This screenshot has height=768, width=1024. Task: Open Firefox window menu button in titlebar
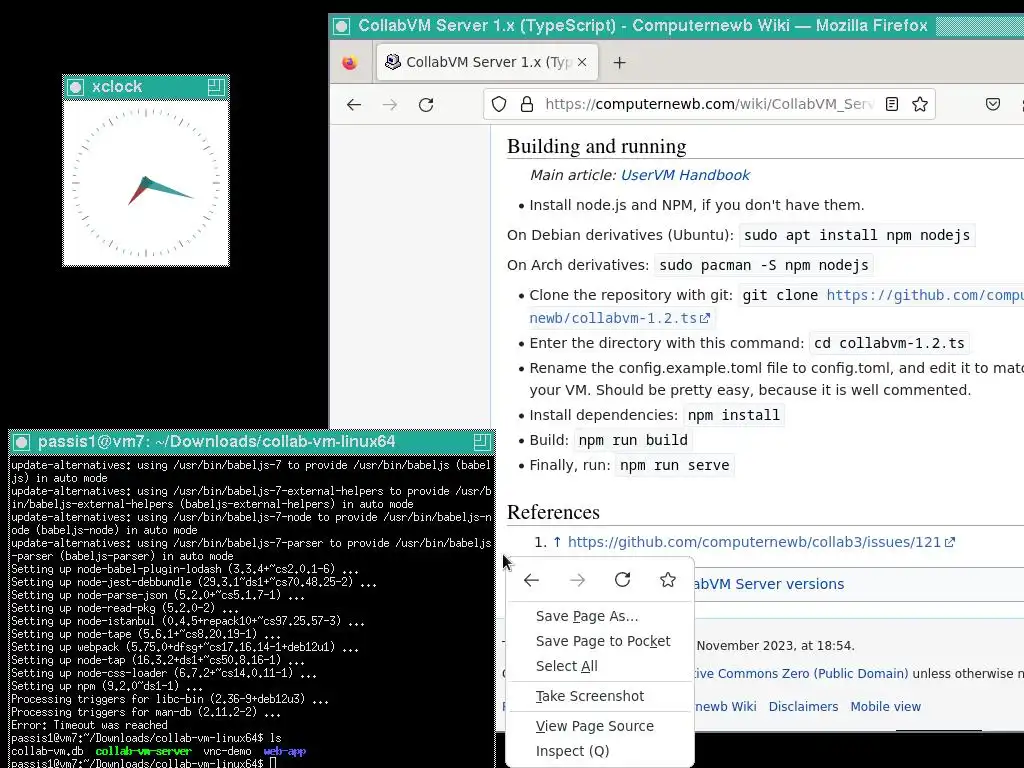pyautogui.click(x=342, y=26)
